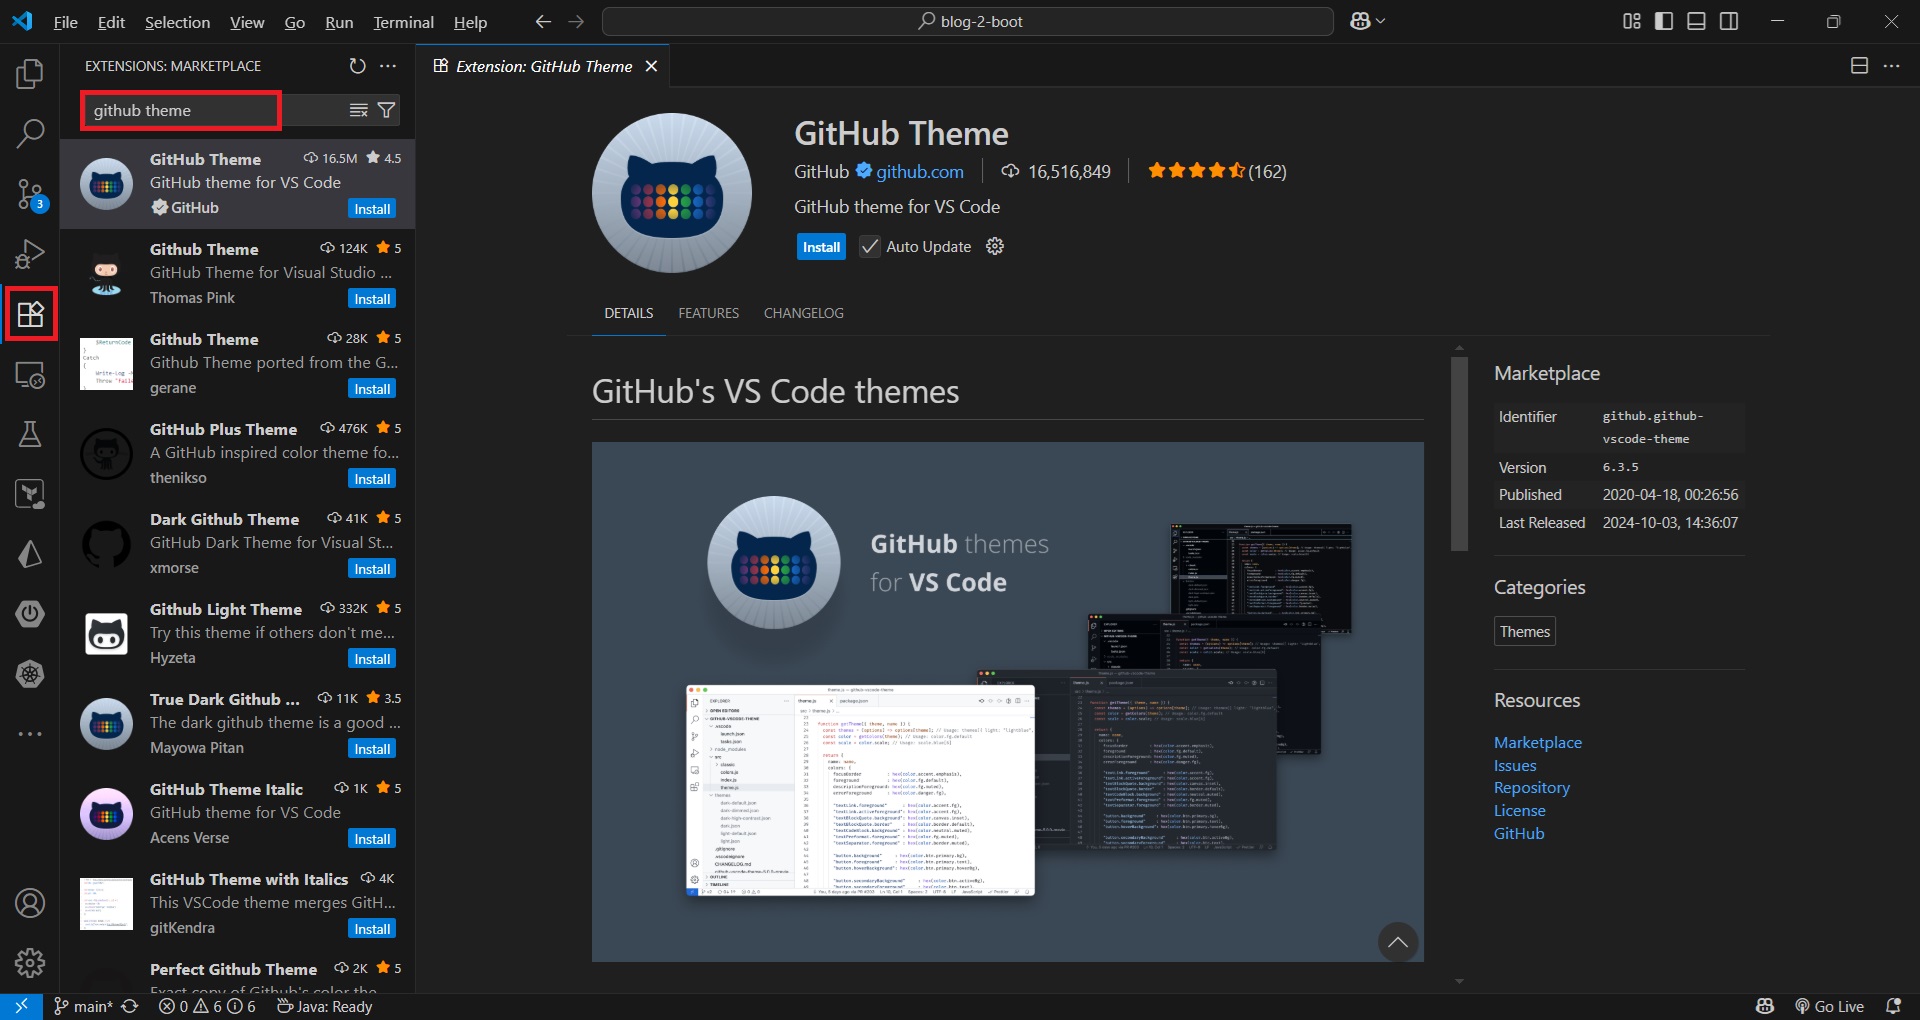Open Customize Layout control
This screenshot has height=1020, width=1920.
pyautogui.click(x=1632, y=21)
